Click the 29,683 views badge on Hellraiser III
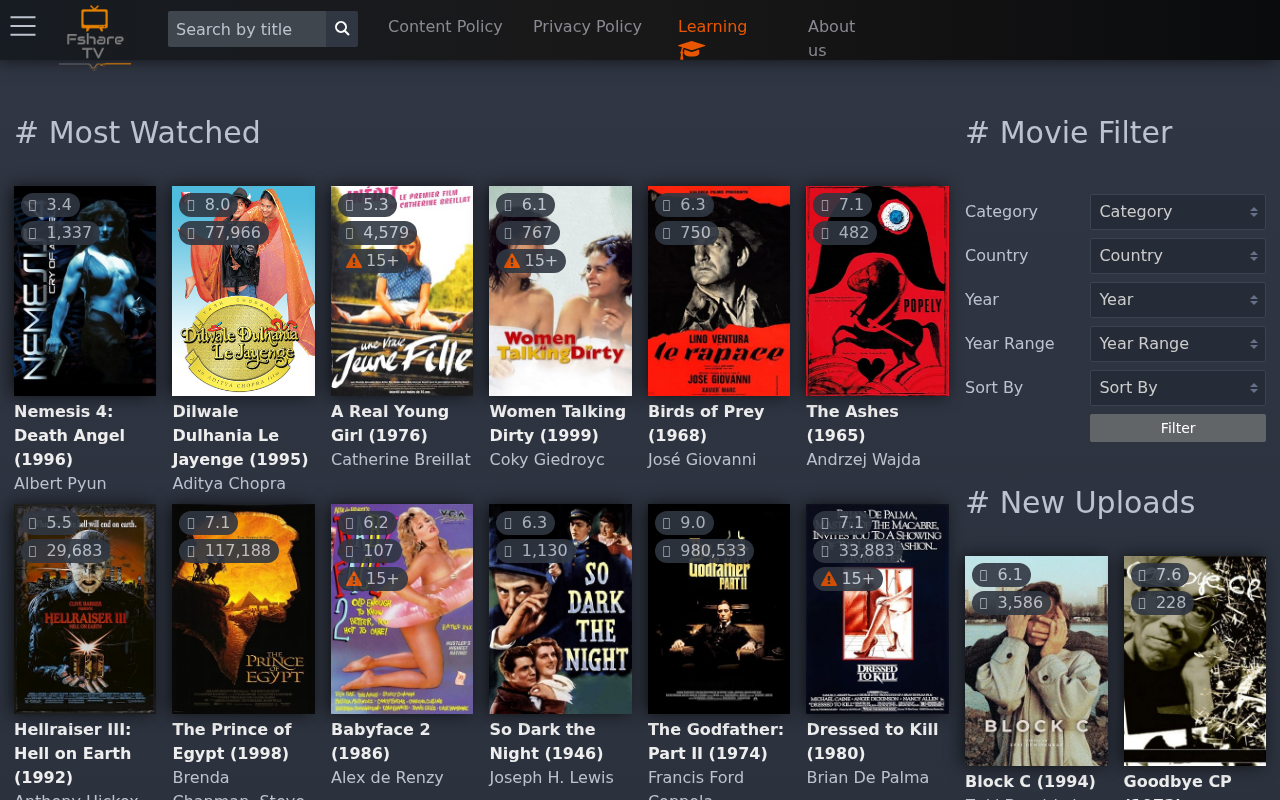The height and width of the screenshot is (800, 1280). [66, 551]
